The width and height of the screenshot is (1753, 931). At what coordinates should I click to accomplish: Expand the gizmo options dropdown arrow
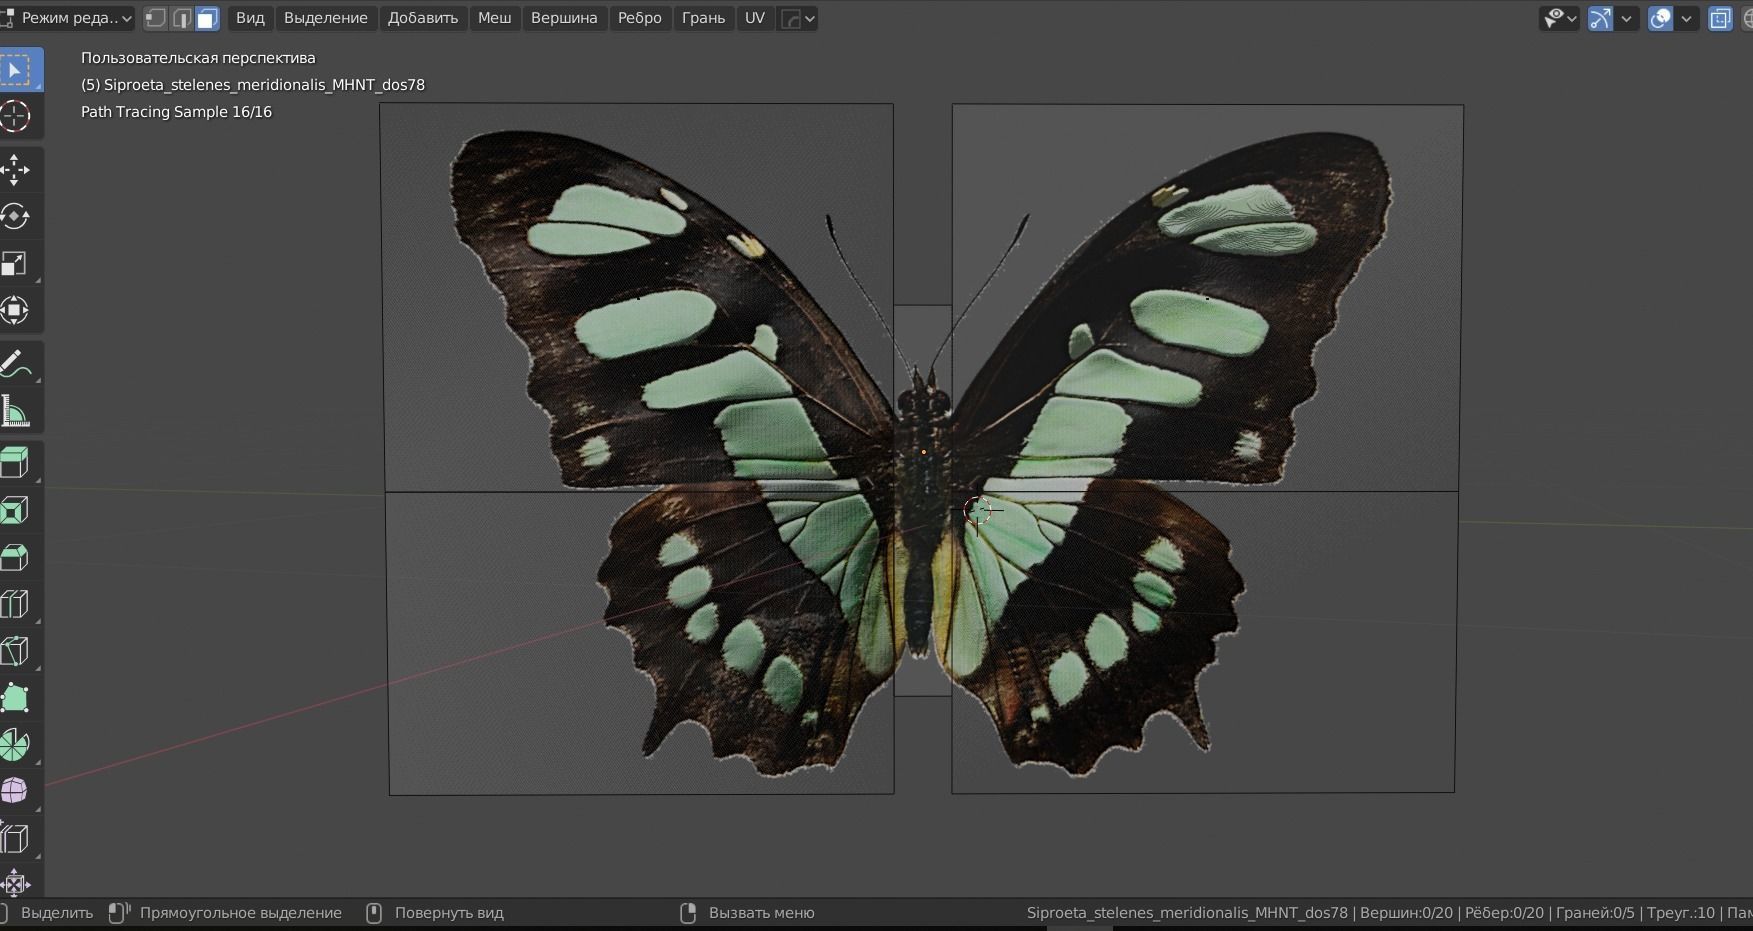pyautogui.click(x=1627, y=18)
